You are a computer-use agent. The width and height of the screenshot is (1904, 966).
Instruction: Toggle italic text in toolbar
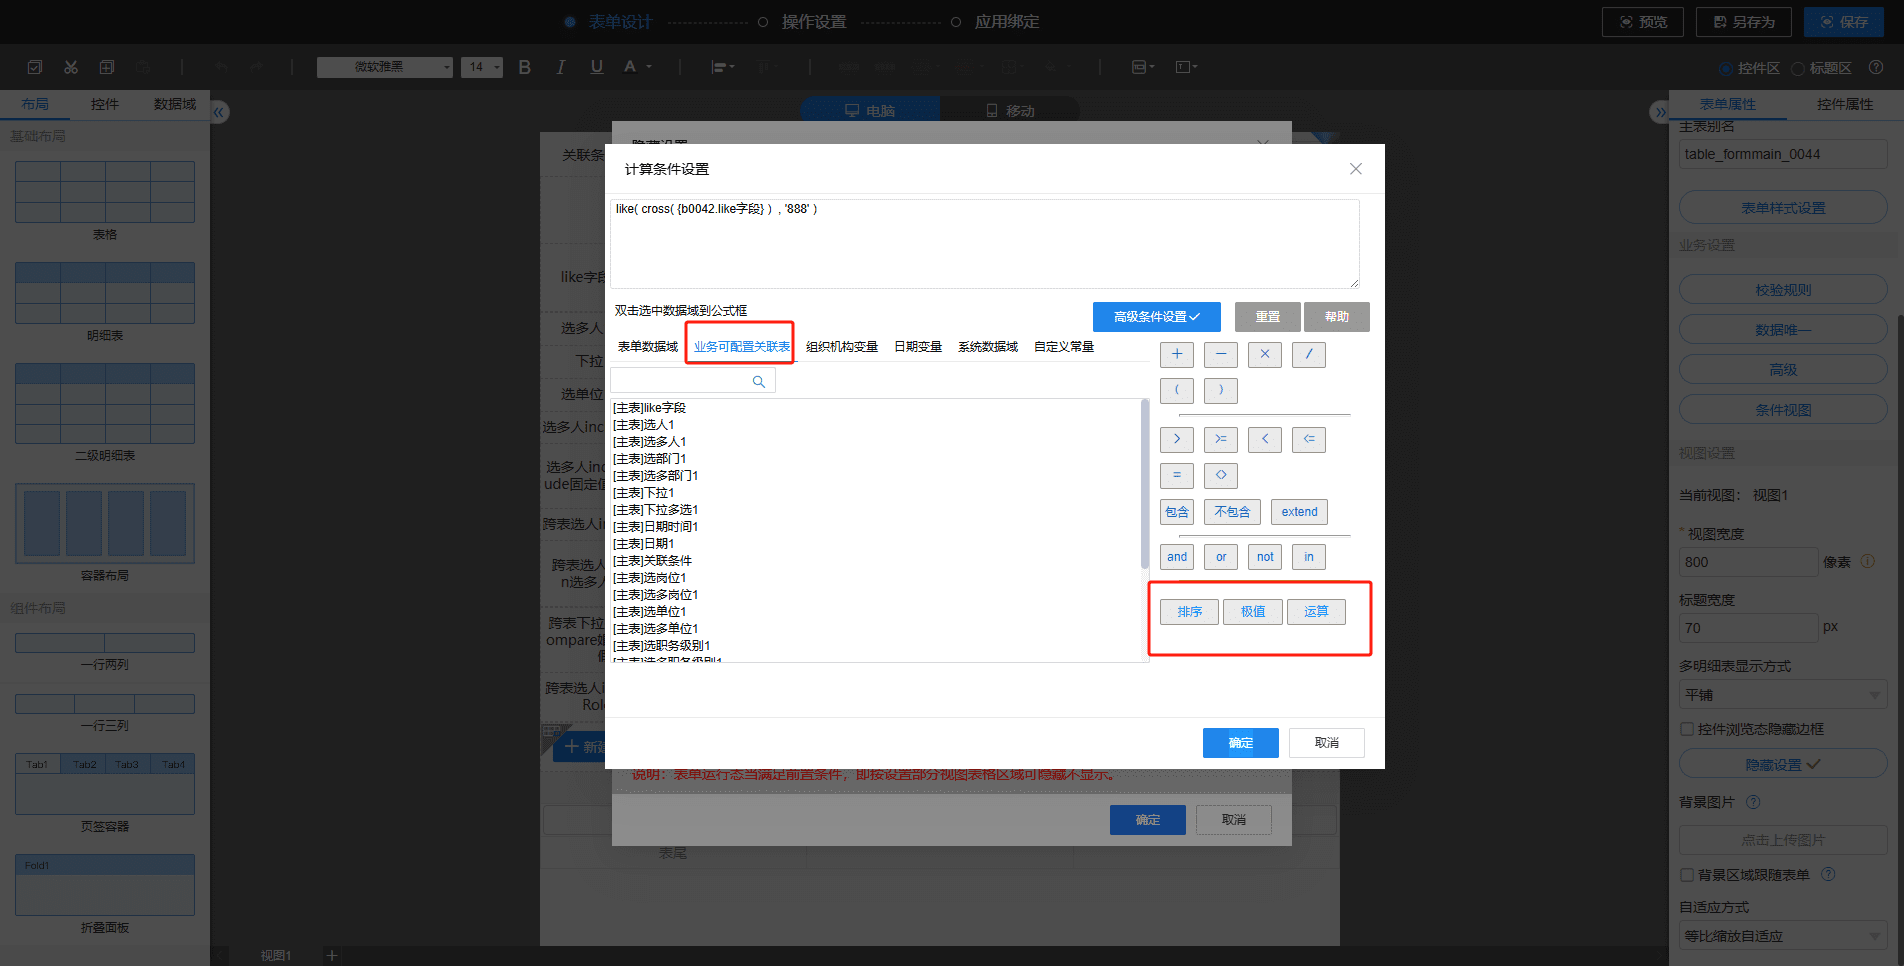click(561, 67)
